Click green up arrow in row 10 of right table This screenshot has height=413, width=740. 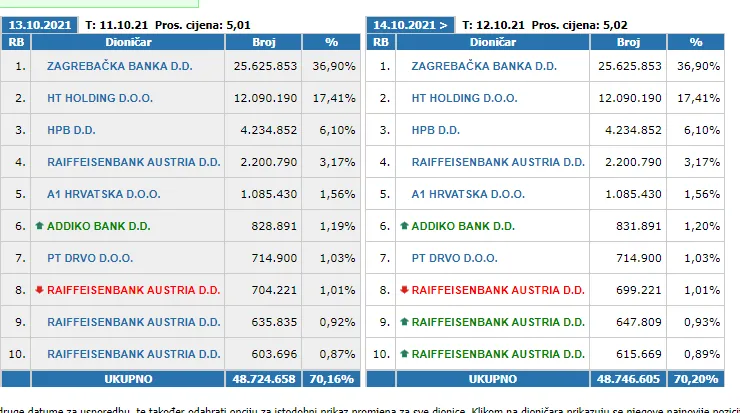tap(404, 354)
